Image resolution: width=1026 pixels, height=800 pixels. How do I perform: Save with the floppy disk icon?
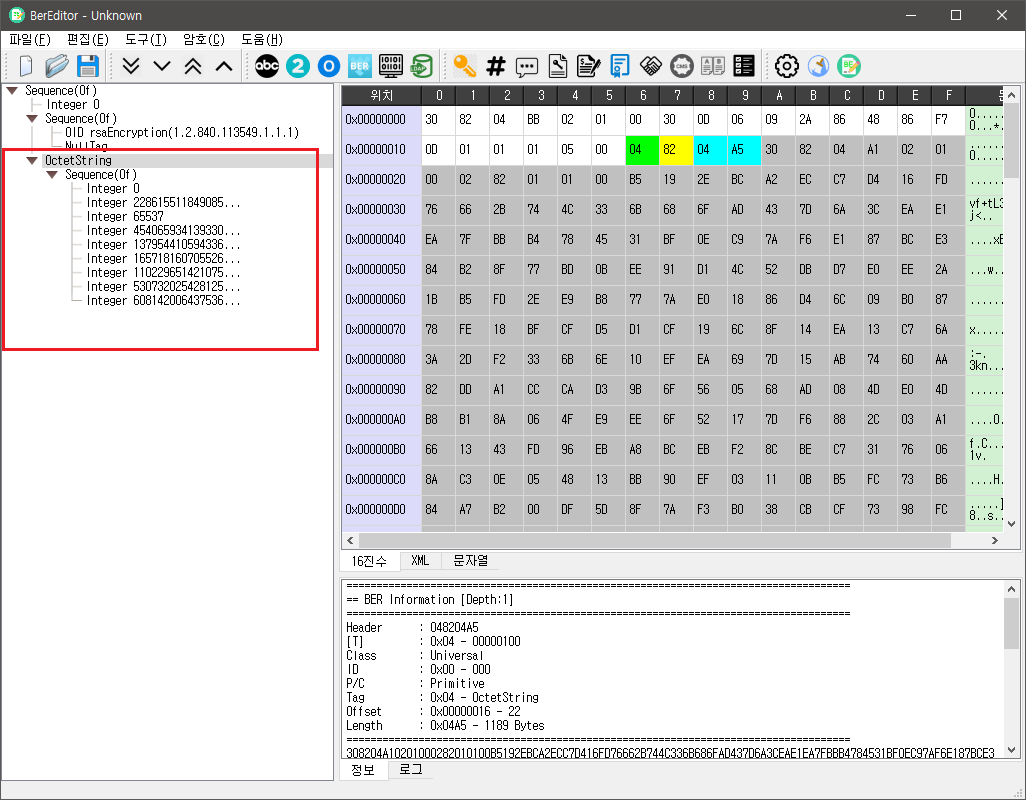pyautogui.click(x=88, y=66)
